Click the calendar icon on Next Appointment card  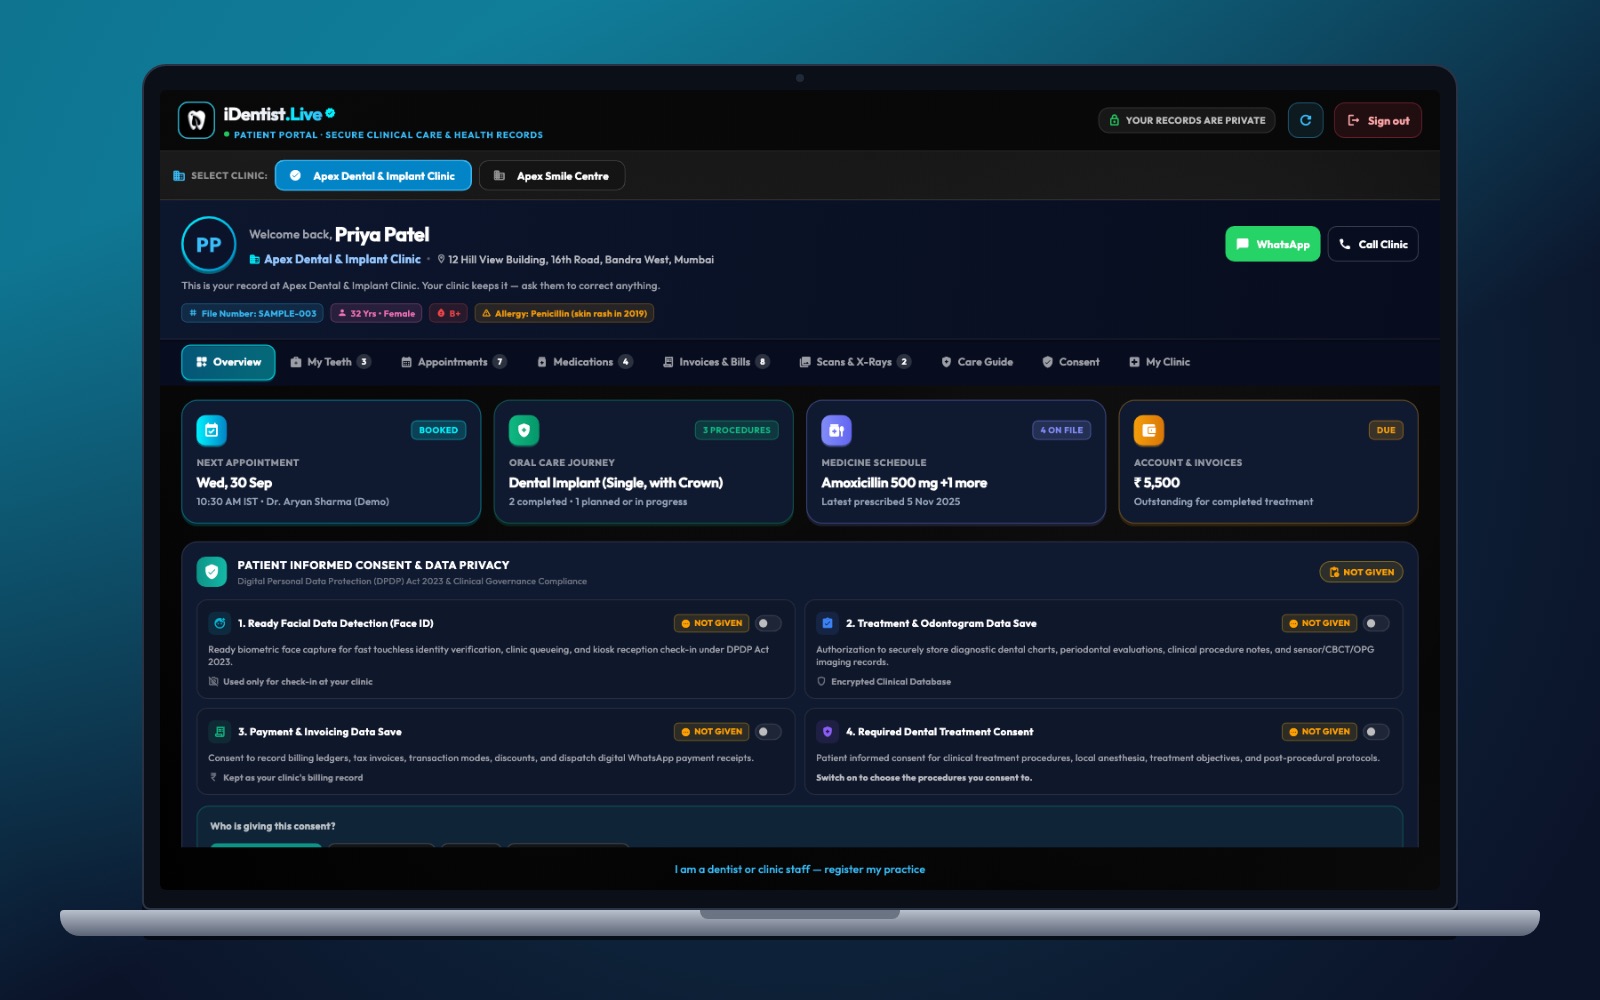(x=211, y=430)
